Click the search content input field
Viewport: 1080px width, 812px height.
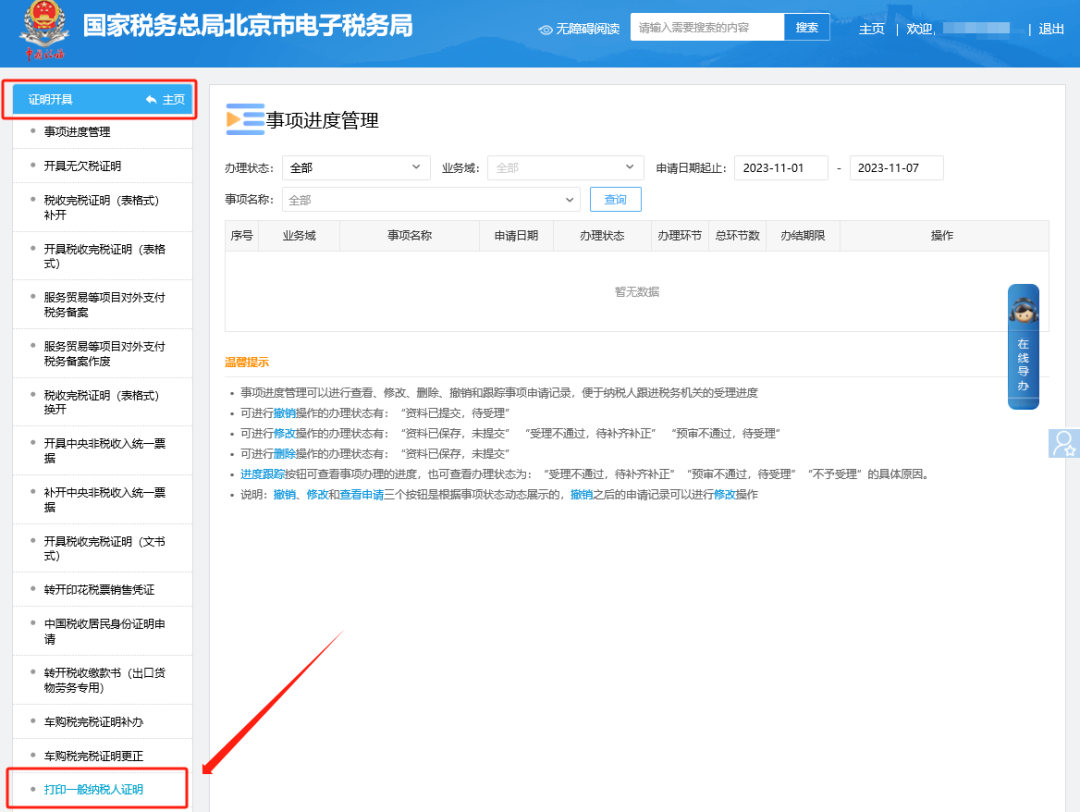(x=706, y=28)
